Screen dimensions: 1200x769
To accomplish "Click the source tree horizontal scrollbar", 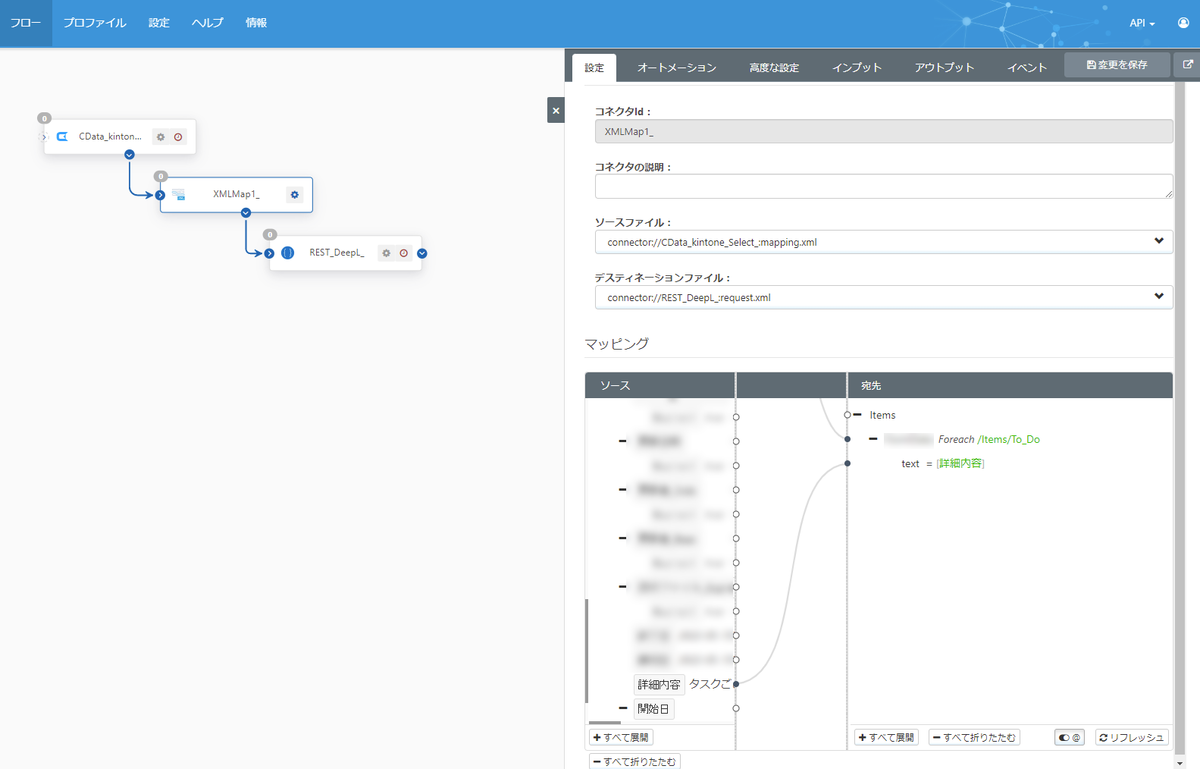I will 604,722.
